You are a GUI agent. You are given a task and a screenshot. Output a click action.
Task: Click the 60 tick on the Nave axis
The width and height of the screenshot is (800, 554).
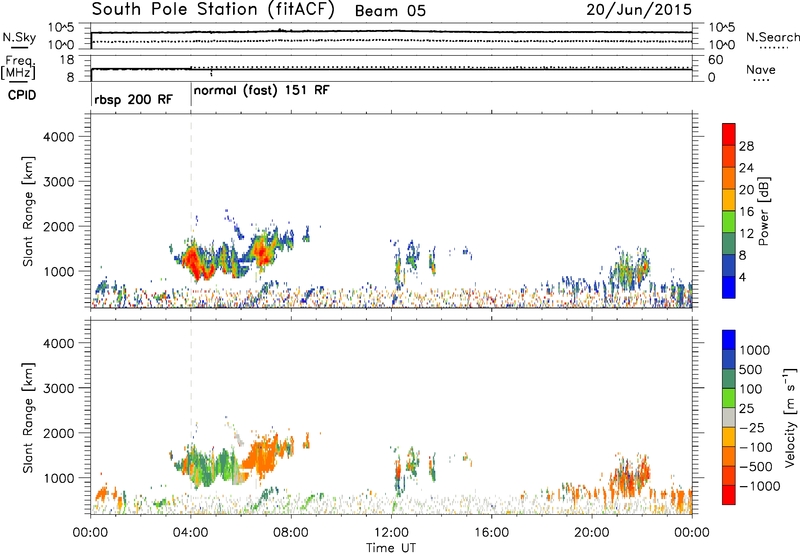click(x=715, y=60)
